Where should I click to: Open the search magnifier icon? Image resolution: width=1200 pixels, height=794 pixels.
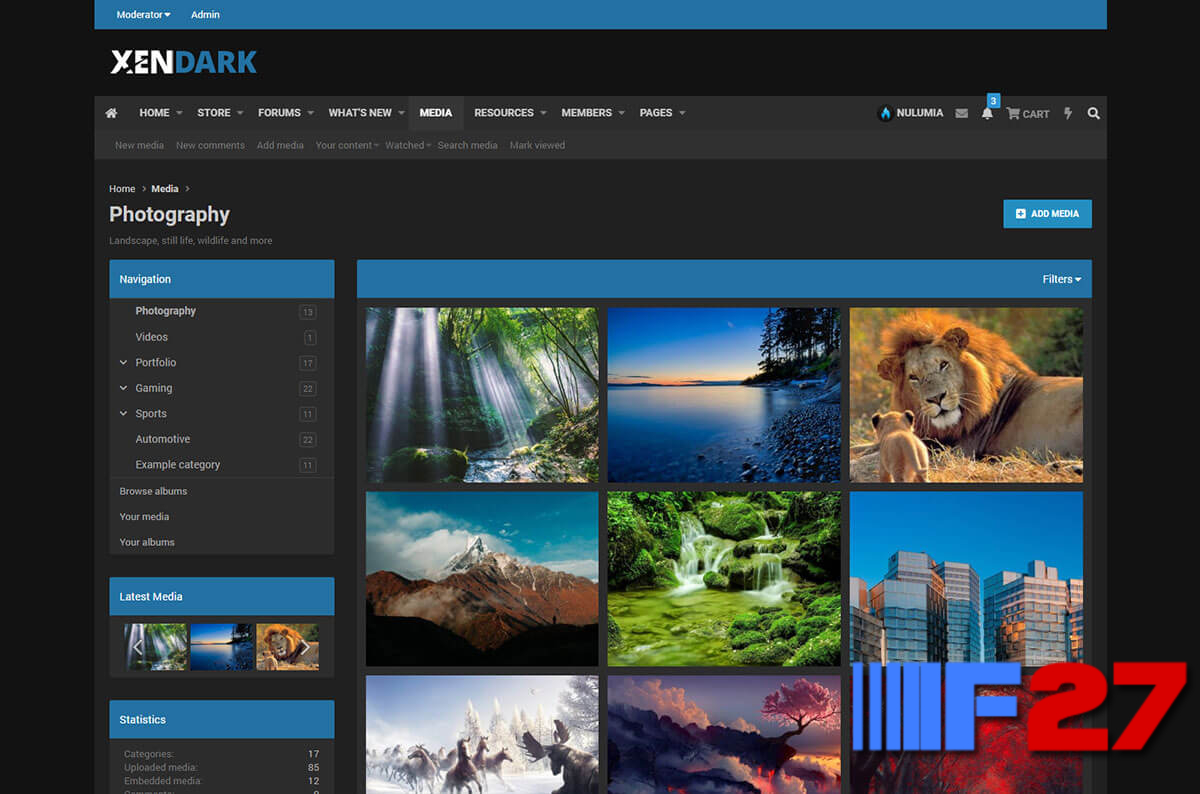pyautogui.click(x=1093, y=114)
